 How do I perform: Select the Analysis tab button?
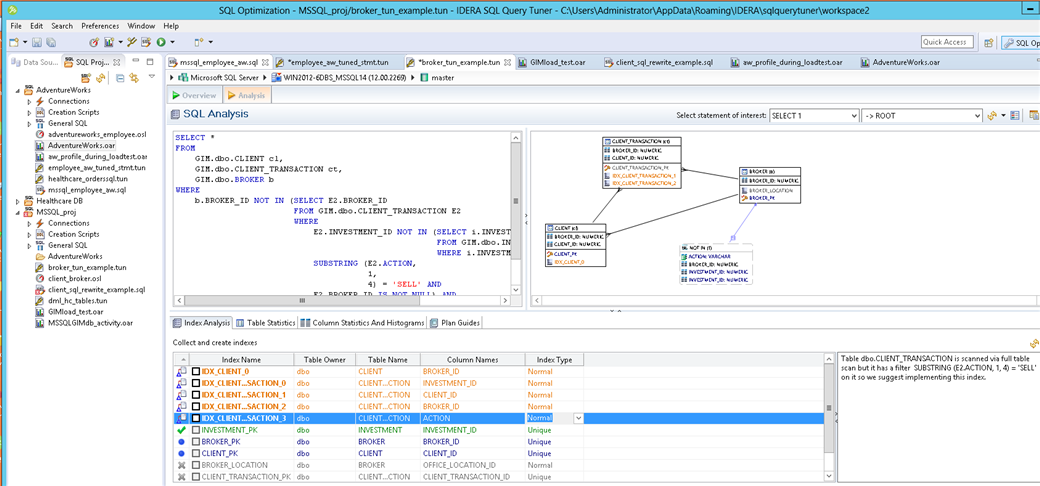coord(246,95)
